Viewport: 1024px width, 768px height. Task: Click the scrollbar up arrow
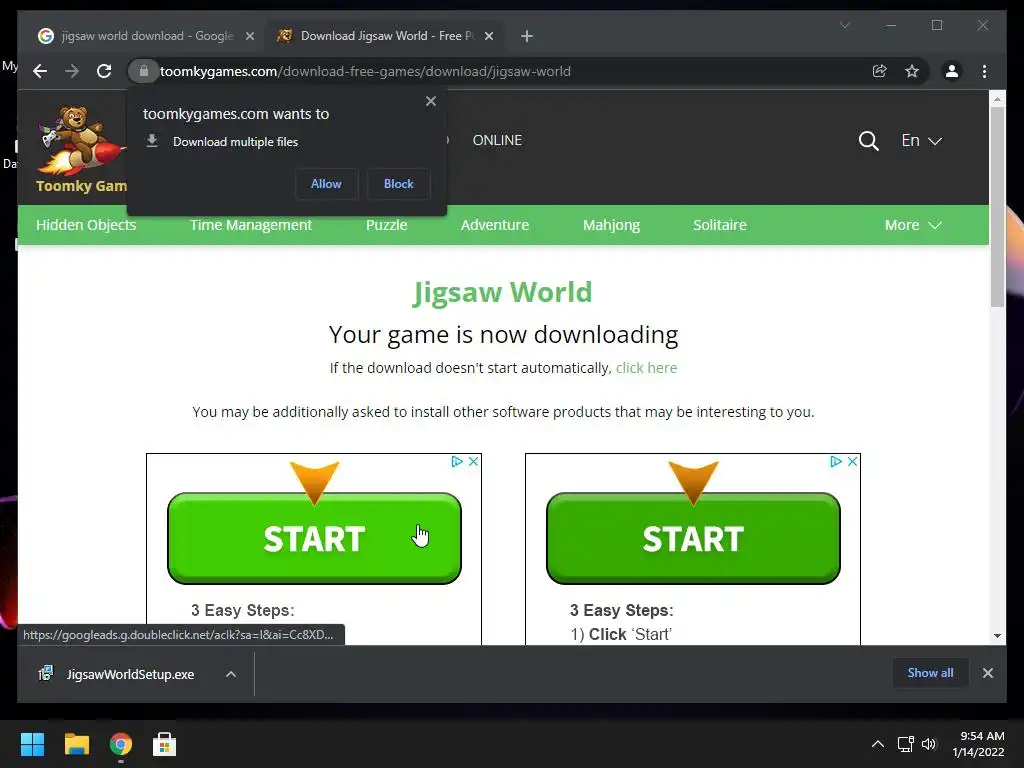tap(997, 99)
